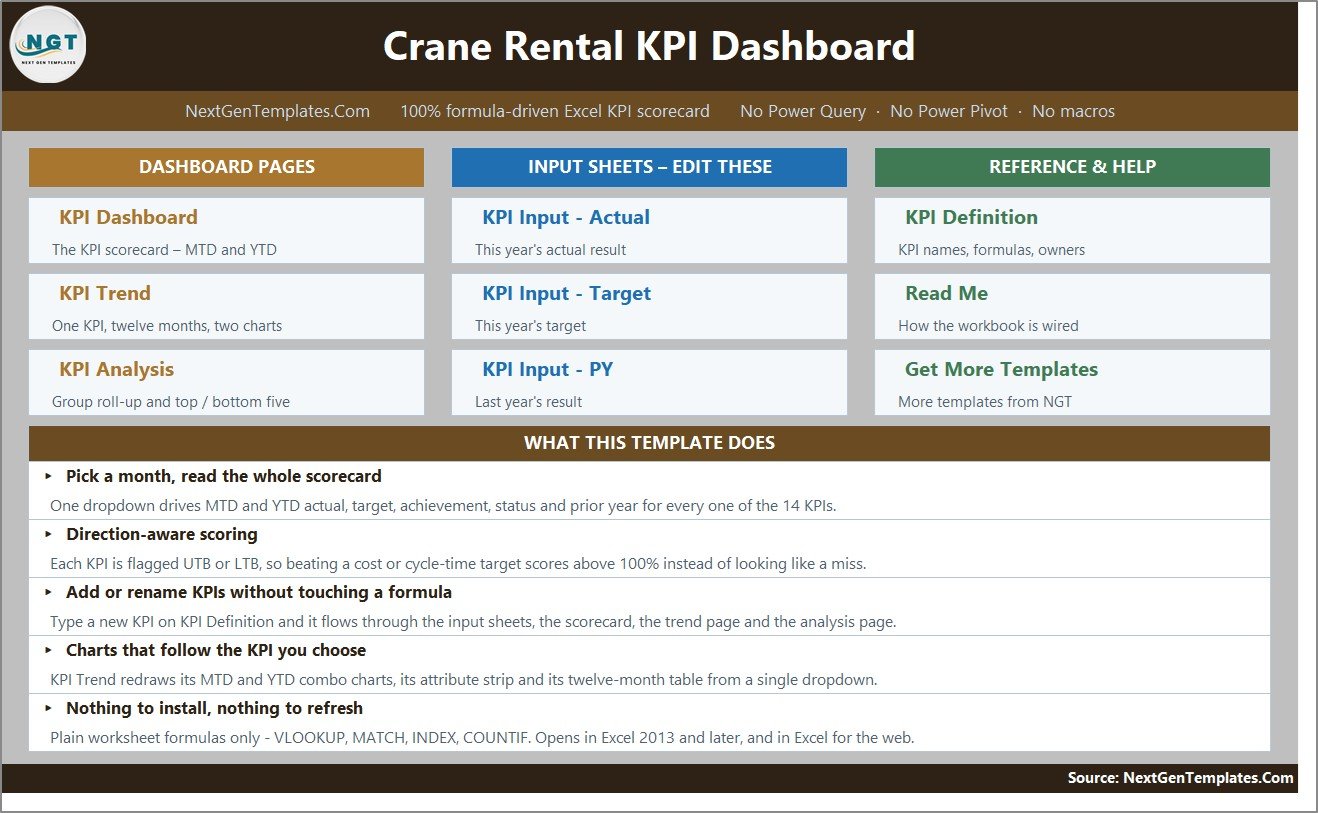Viewport: 1318px width, 813px height.
Task: Click 'Pick a month, read the whole scorecard' heading
Action: point(224,476)
